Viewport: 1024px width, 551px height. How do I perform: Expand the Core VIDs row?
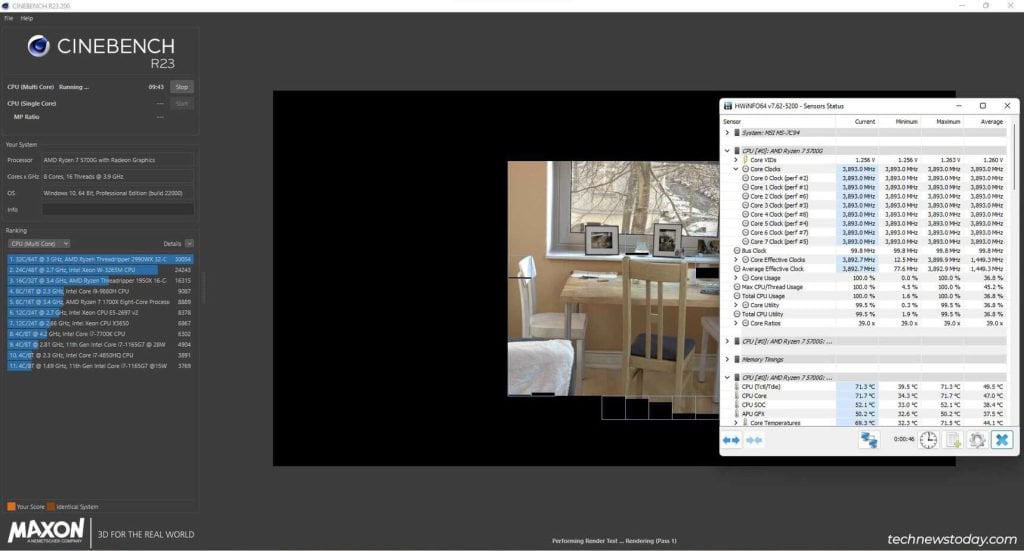pos(736,160)
